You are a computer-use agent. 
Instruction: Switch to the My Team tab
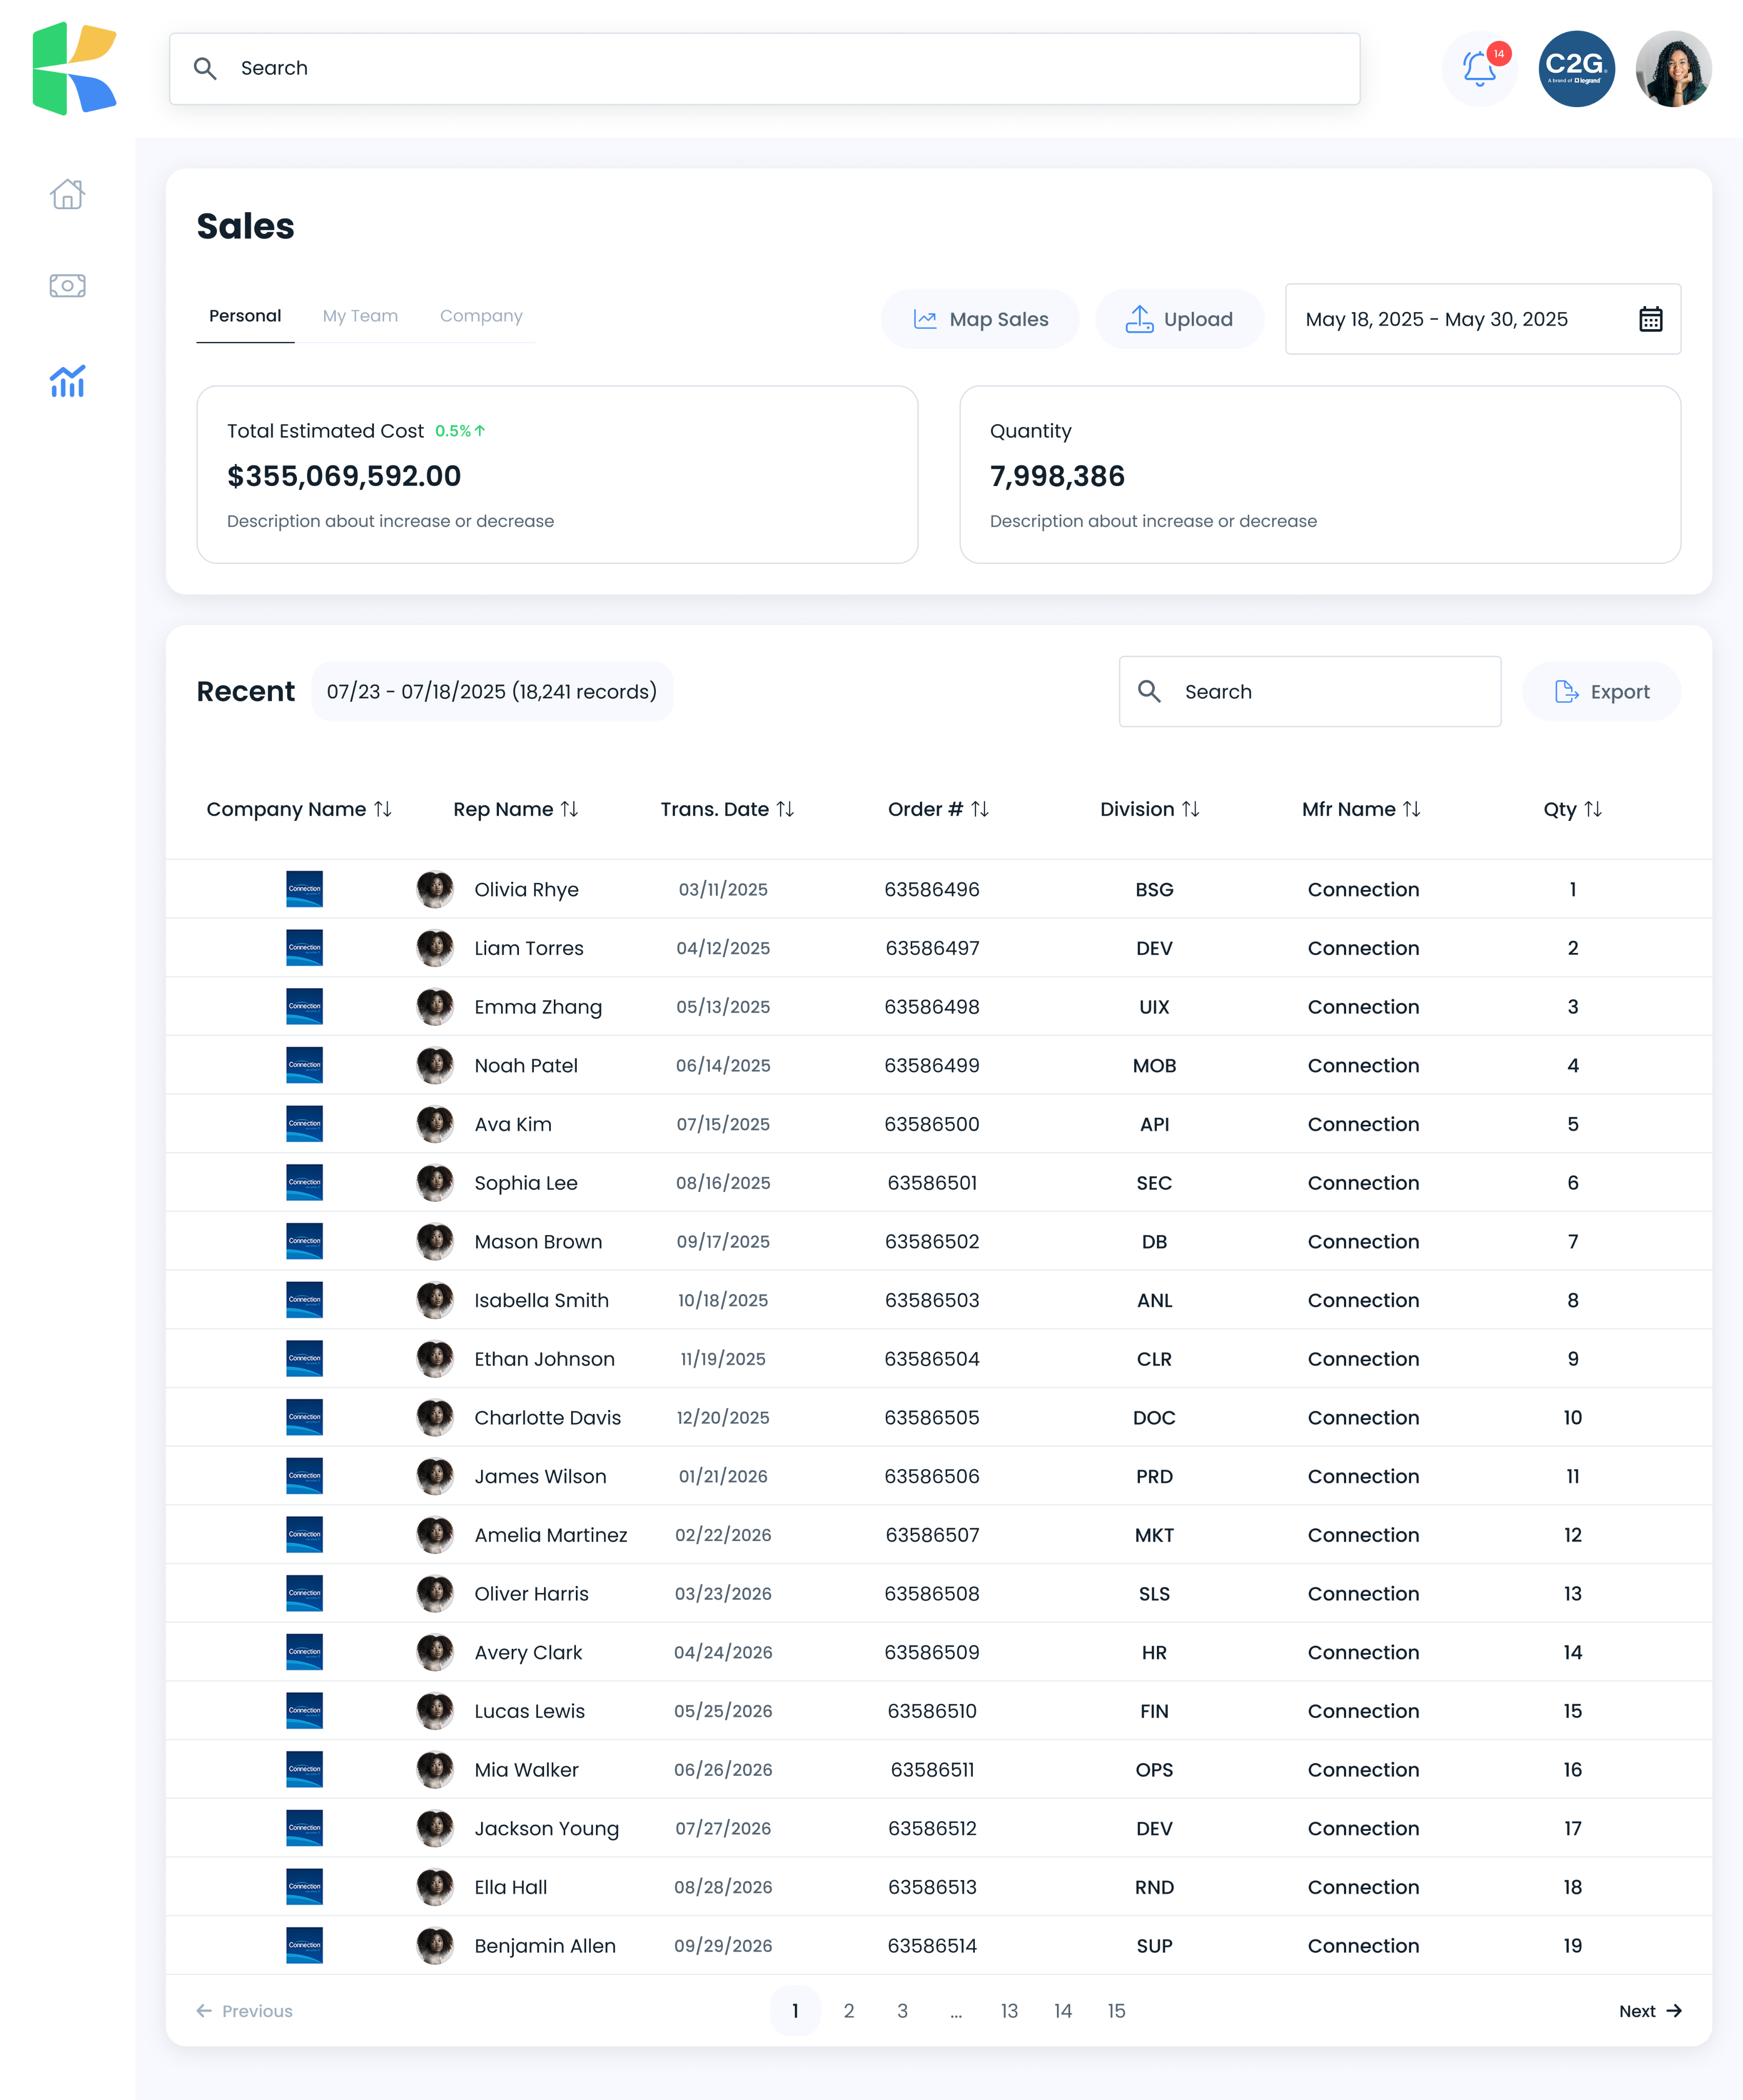pyautogui.click(x=360, y=316)
